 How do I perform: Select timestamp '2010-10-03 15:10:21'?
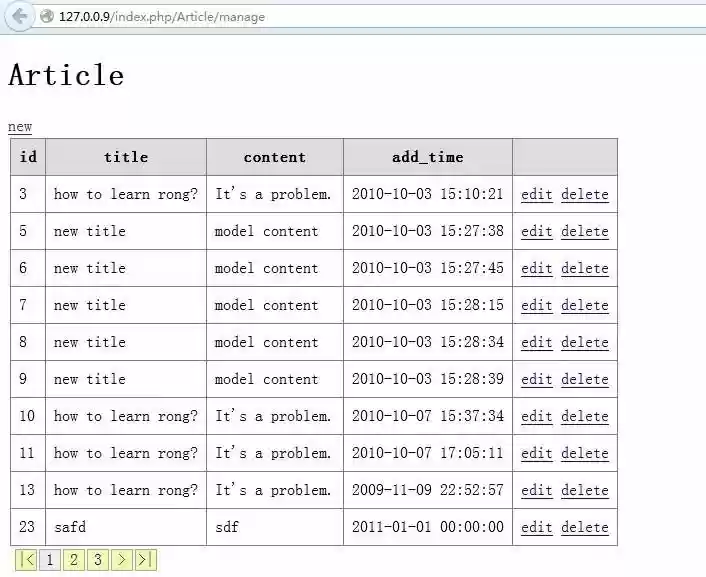click(x=428, y=194)
